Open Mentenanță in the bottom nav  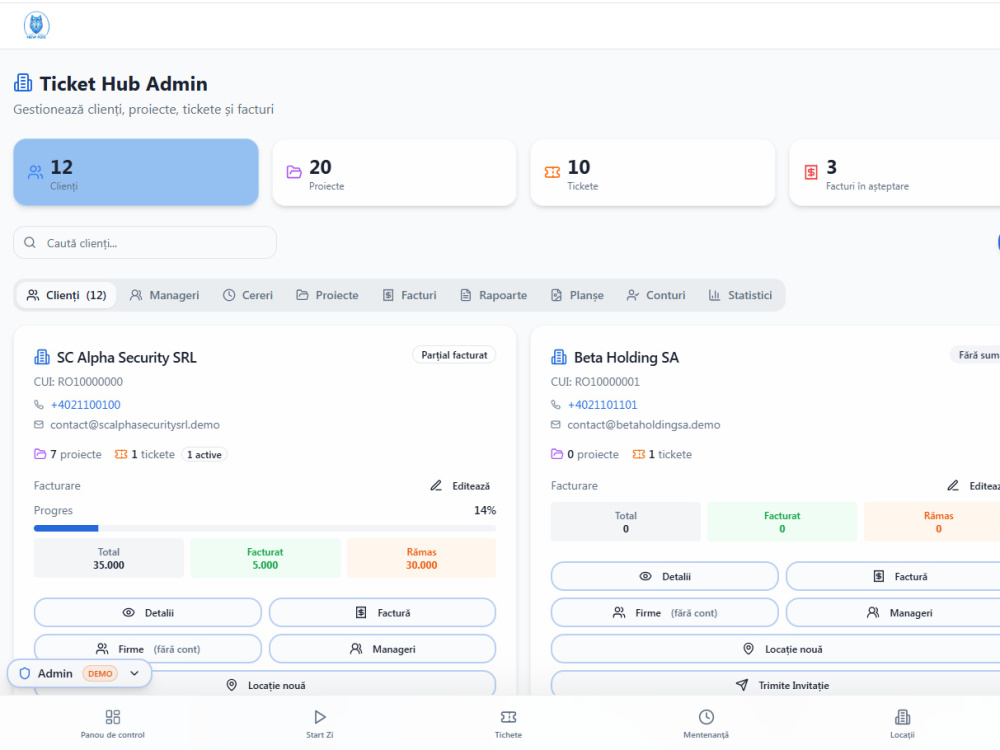706,723
